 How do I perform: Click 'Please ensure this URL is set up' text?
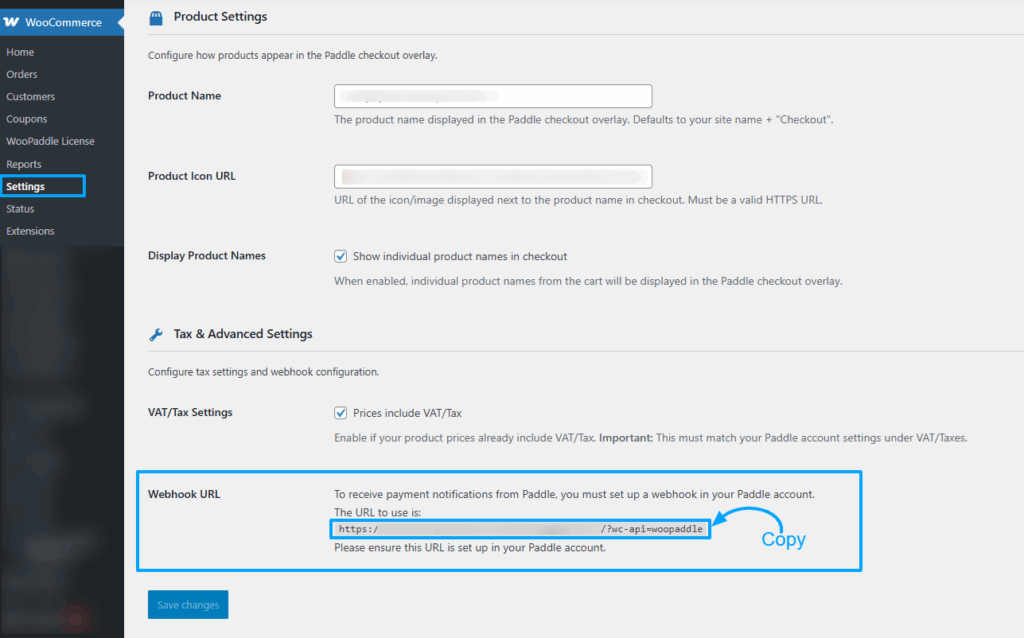click(x=470, y=548)
